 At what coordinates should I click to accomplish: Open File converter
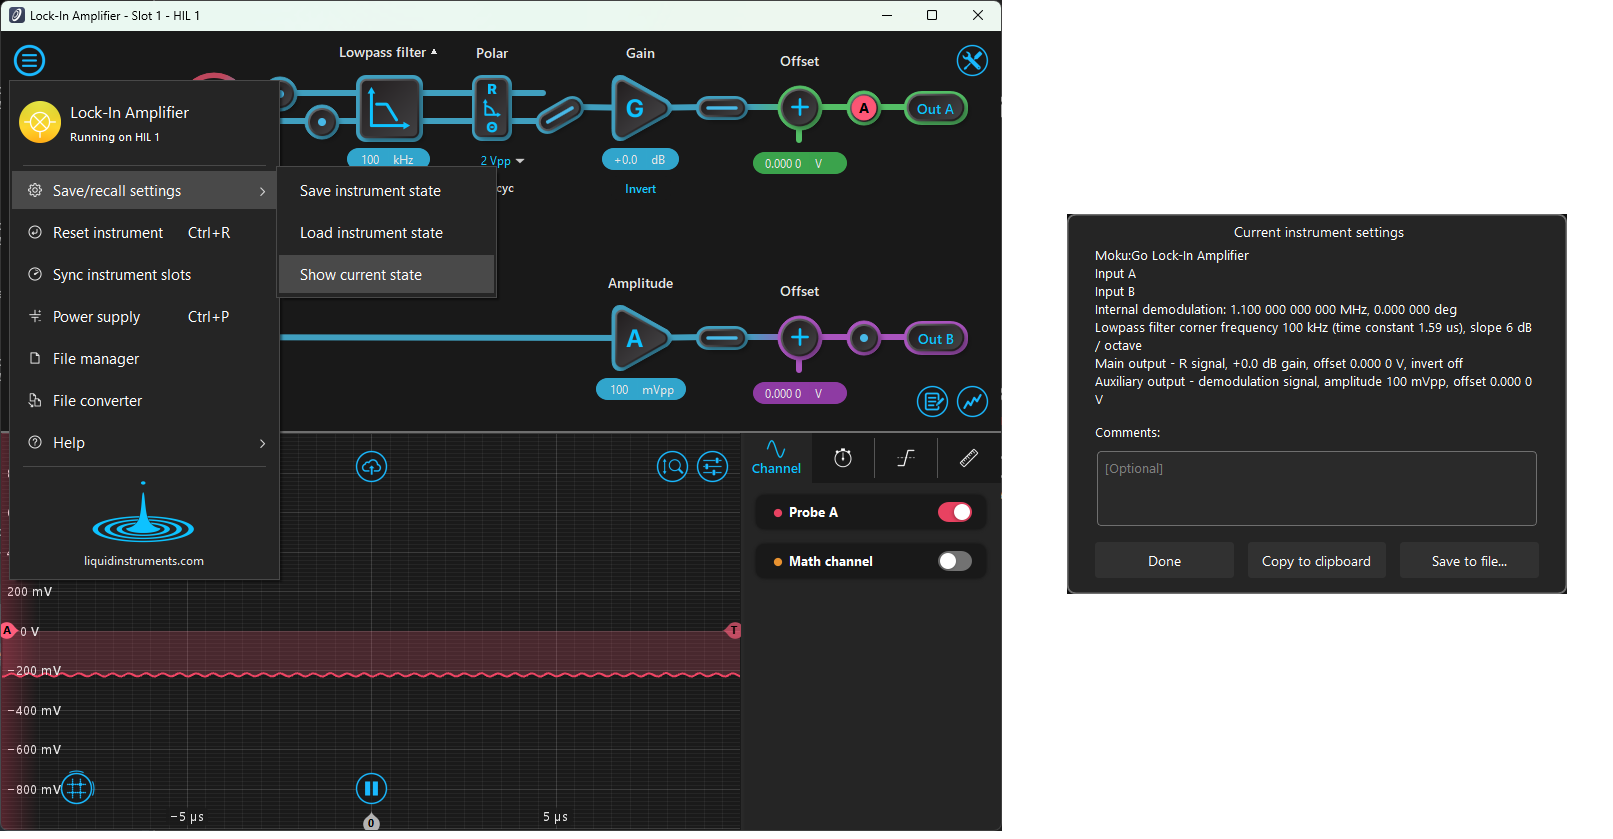[x=144, y=401]
